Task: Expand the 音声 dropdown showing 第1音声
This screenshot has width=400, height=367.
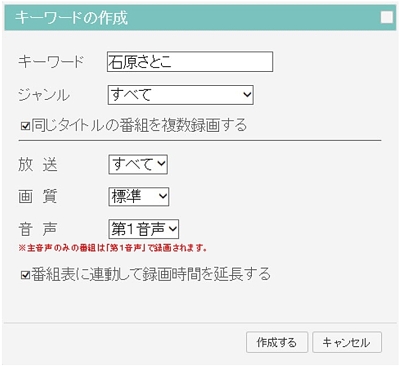Action: point(144,229)
